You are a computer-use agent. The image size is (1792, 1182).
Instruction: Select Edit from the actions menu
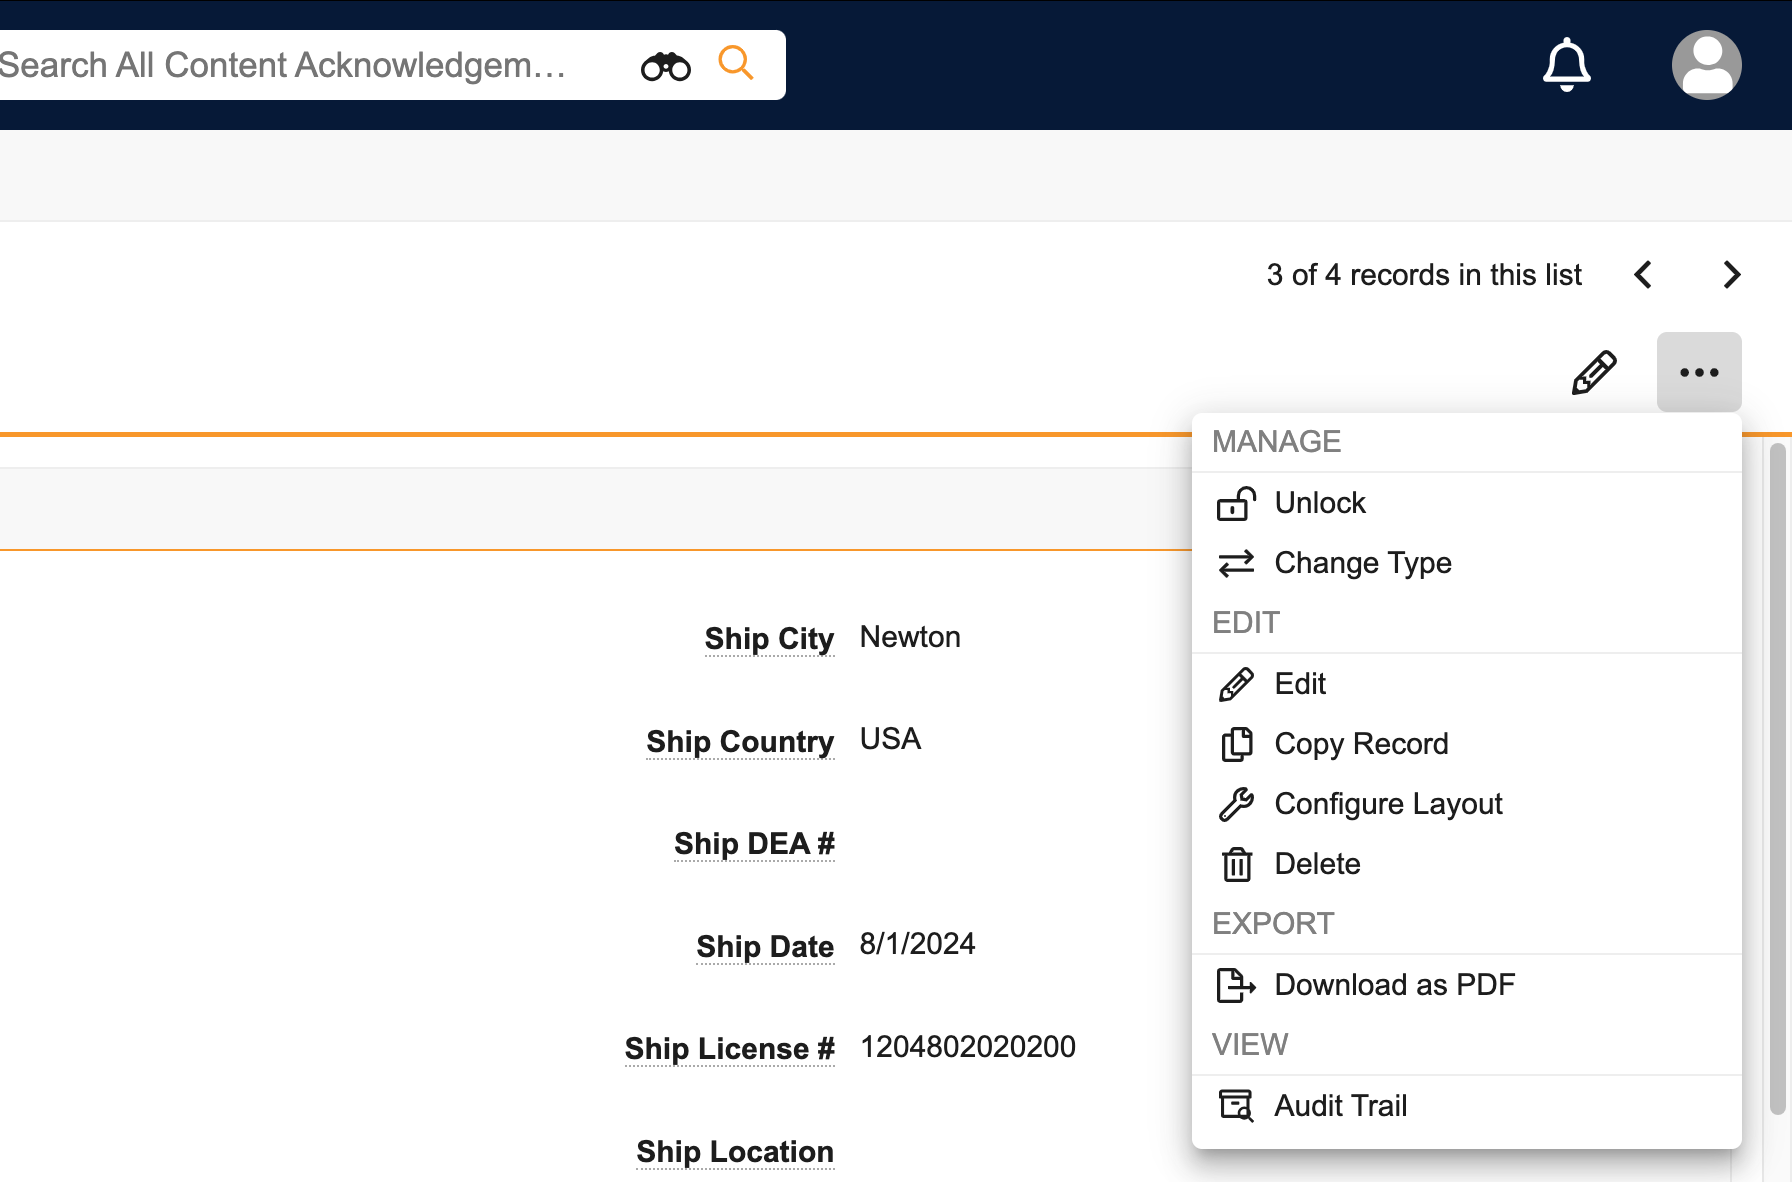(x=1299, y=684)
